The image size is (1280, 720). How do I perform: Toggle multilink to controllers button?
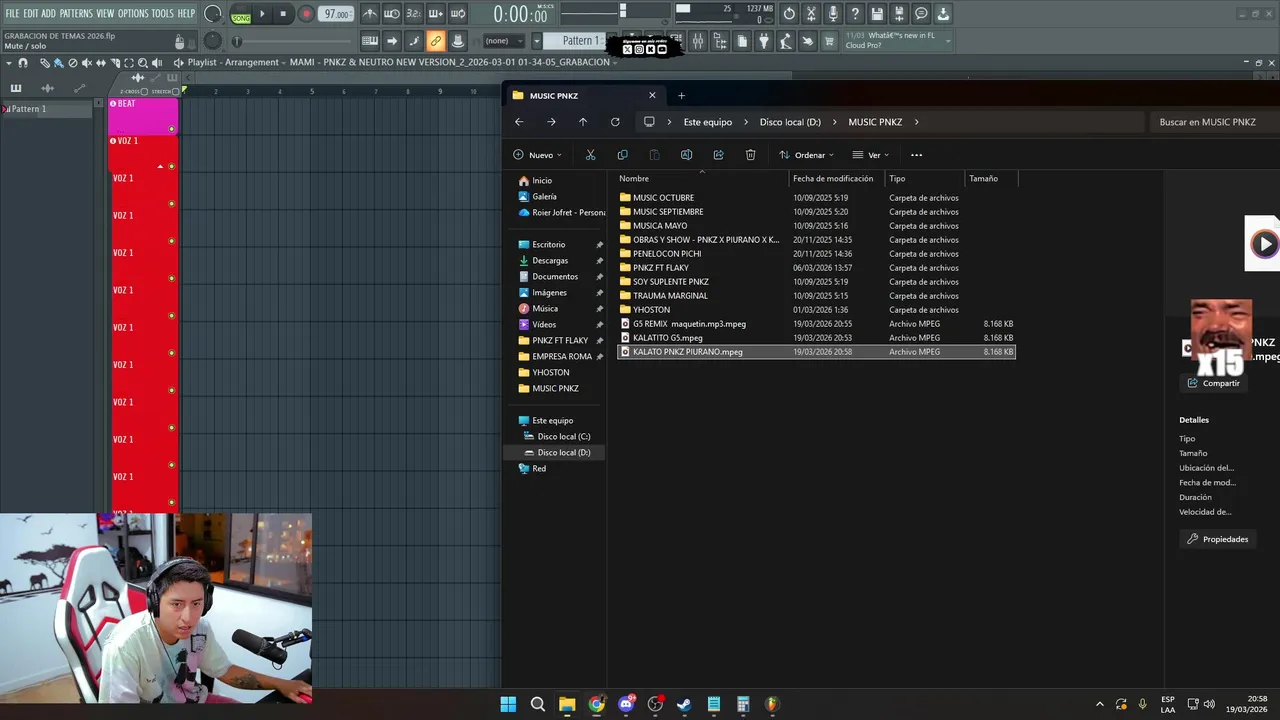458,41
